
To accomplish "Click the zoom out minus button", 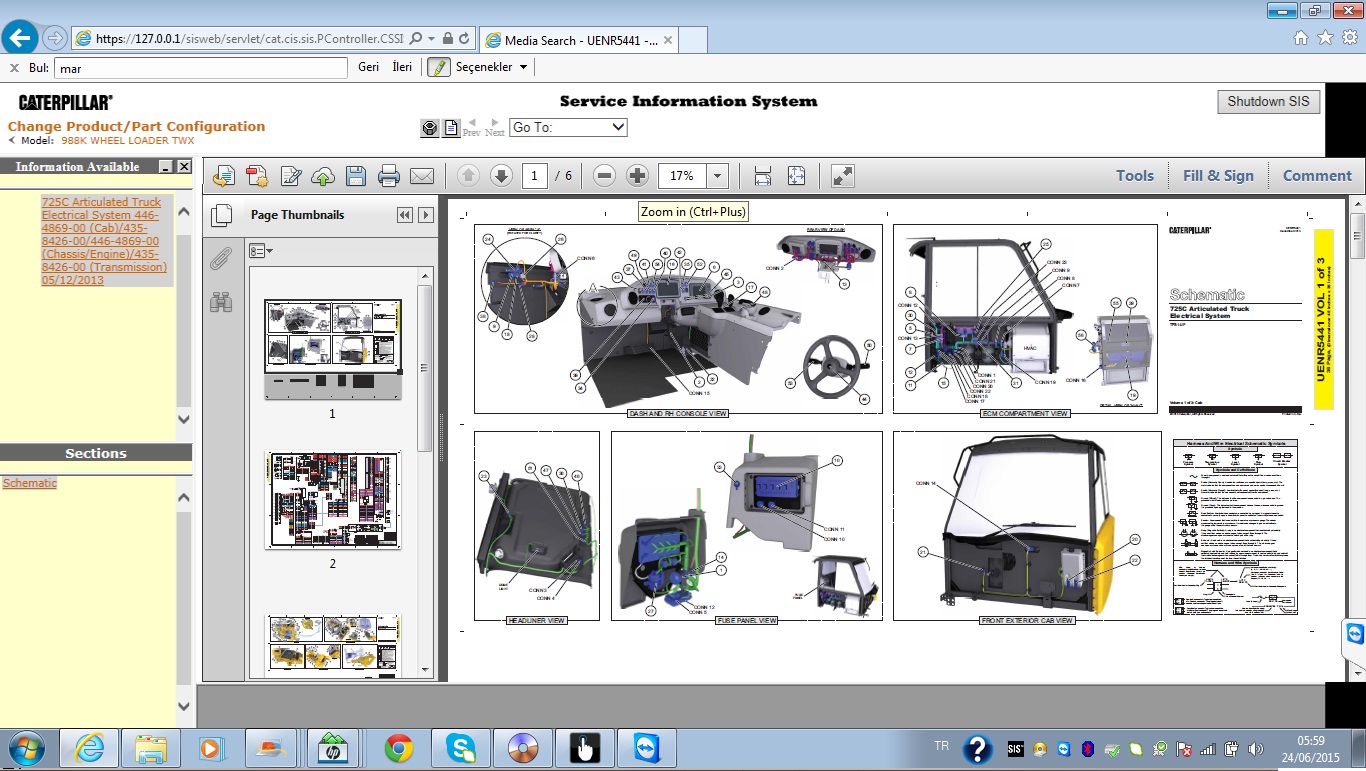I will click(604, 176).
